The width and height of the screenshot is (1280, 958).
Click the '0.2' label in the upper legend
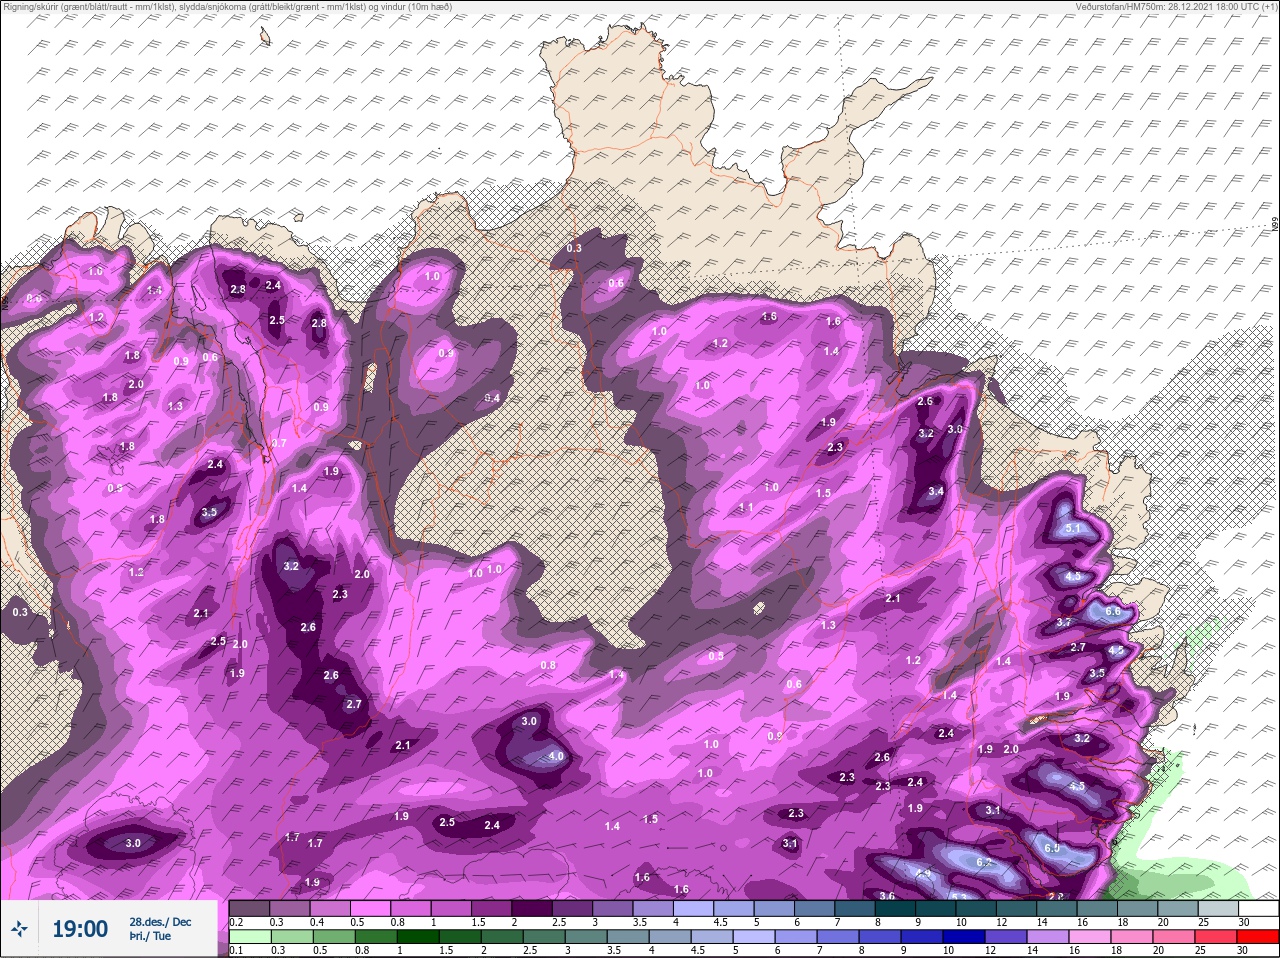(x=236, y=922)
